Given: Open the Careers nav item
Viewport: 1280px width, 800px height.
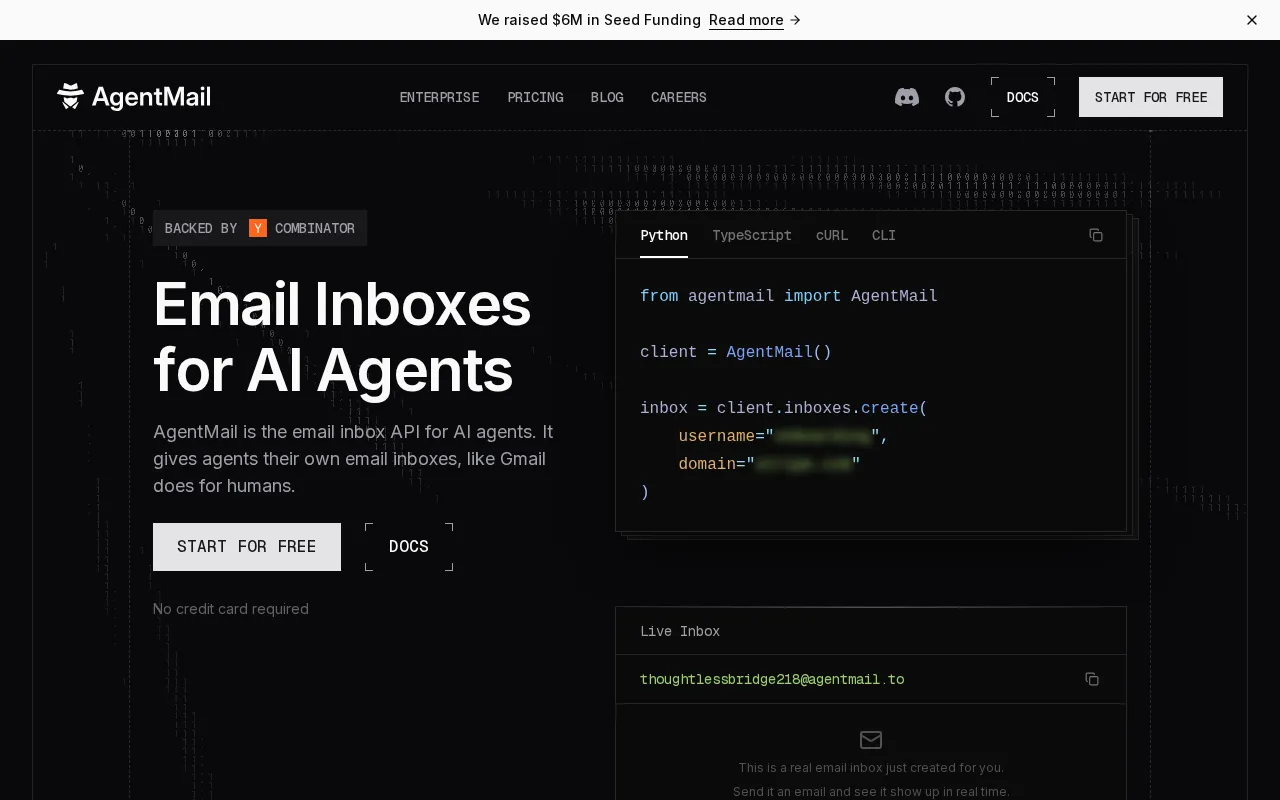Looking at the screenshot, I should click(x=679, y=97).
